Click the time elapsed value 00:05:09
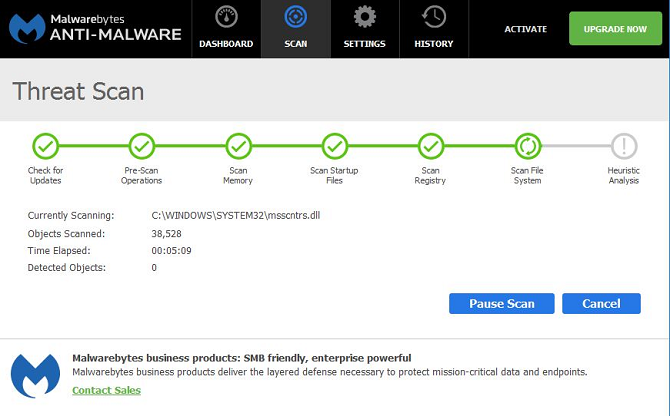Image resolution: width=670 pixels, height=416 pixels. [171, 251]
